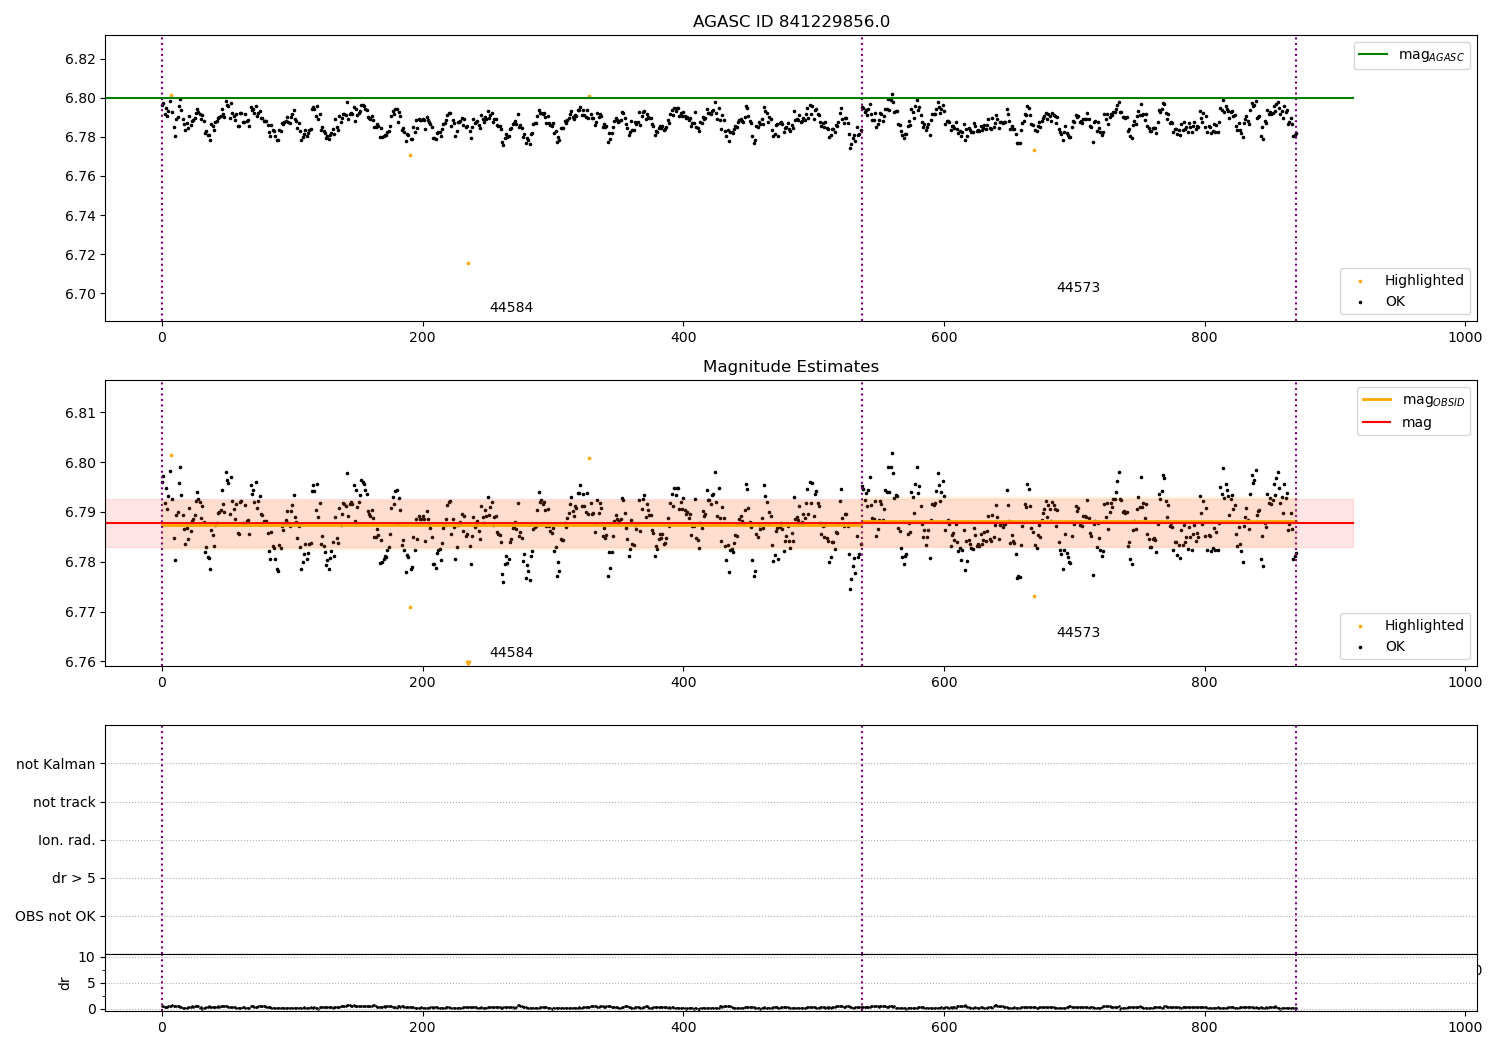Click the 6.81 y-axis tick in Magnitude Estimates plot
The height and width of the screenshot is (1050, 1500).
(79, 414)
